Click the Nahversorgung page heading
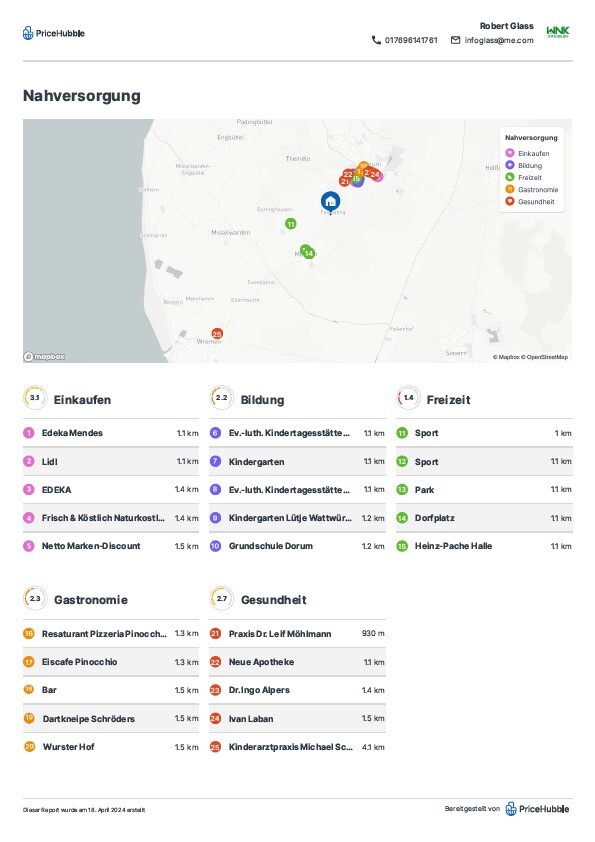The image size is (595, 842). [82, 96]
